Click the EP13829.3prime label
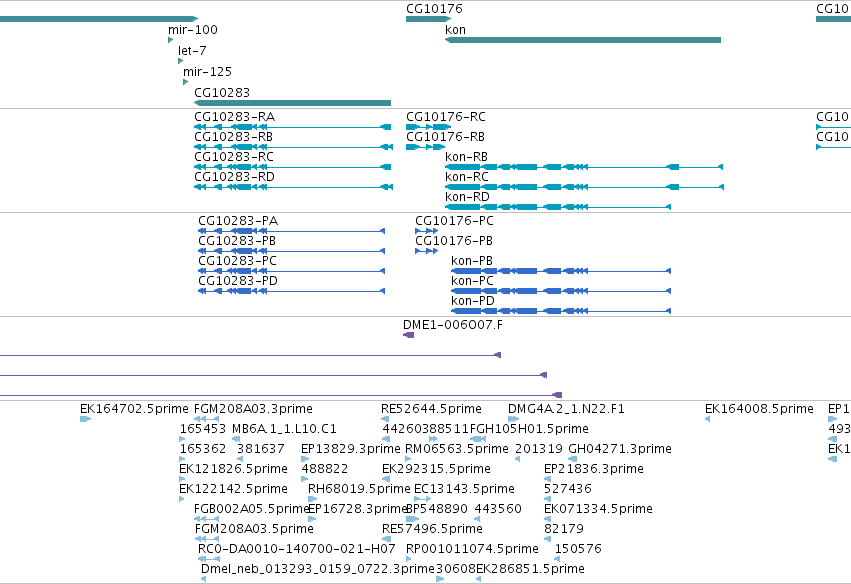Image resolution: width=851 pixels, height=584 pixels. click(x=351, y=449)
